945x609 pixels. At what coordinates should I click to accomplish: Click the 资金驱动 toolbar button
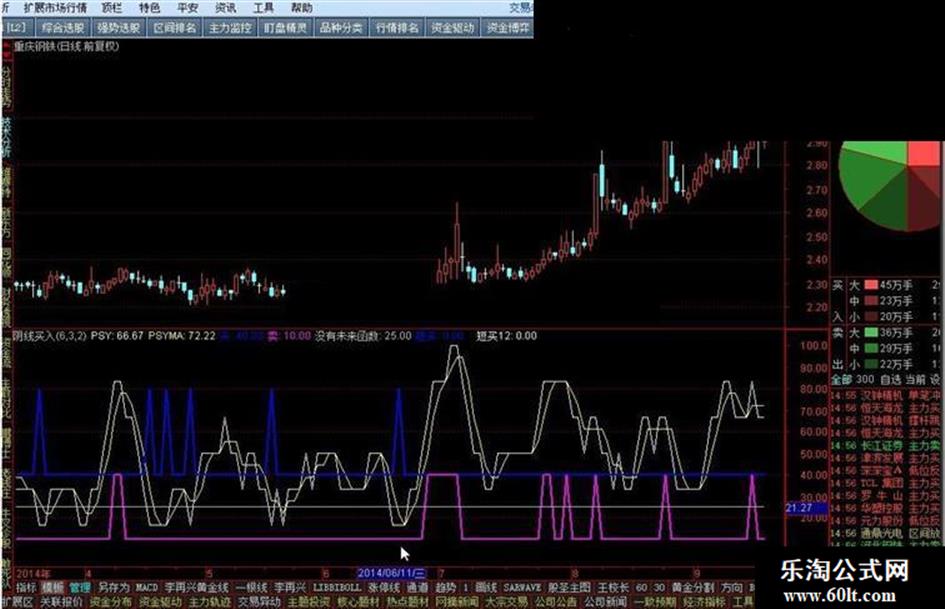coord(453,28)
